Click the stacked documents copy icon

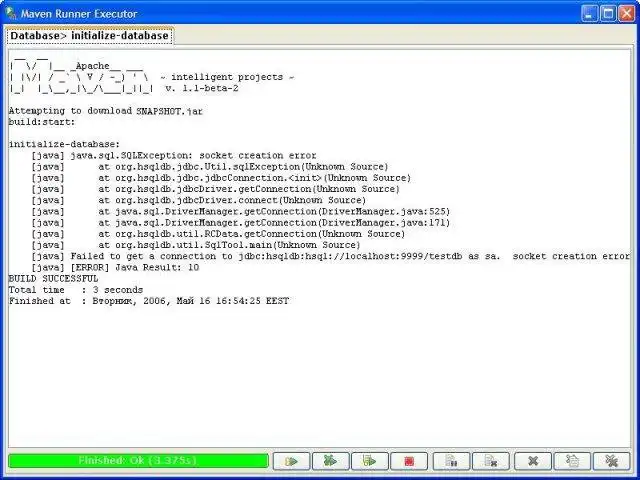click(572, 461)
